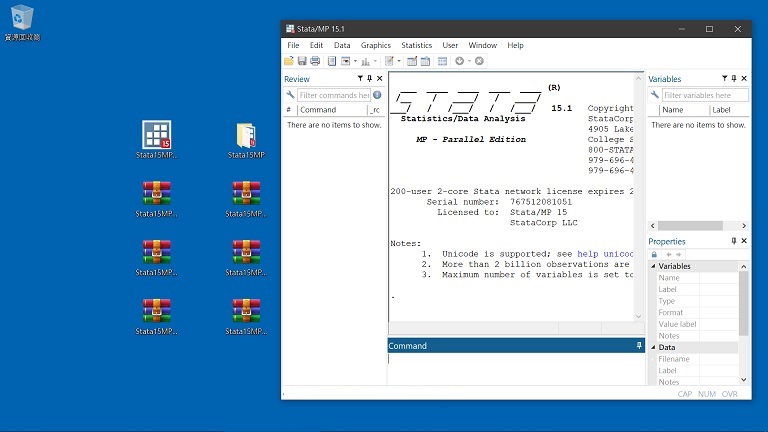Toggle auto-hide pin on Variables panel

click(733, 79)
